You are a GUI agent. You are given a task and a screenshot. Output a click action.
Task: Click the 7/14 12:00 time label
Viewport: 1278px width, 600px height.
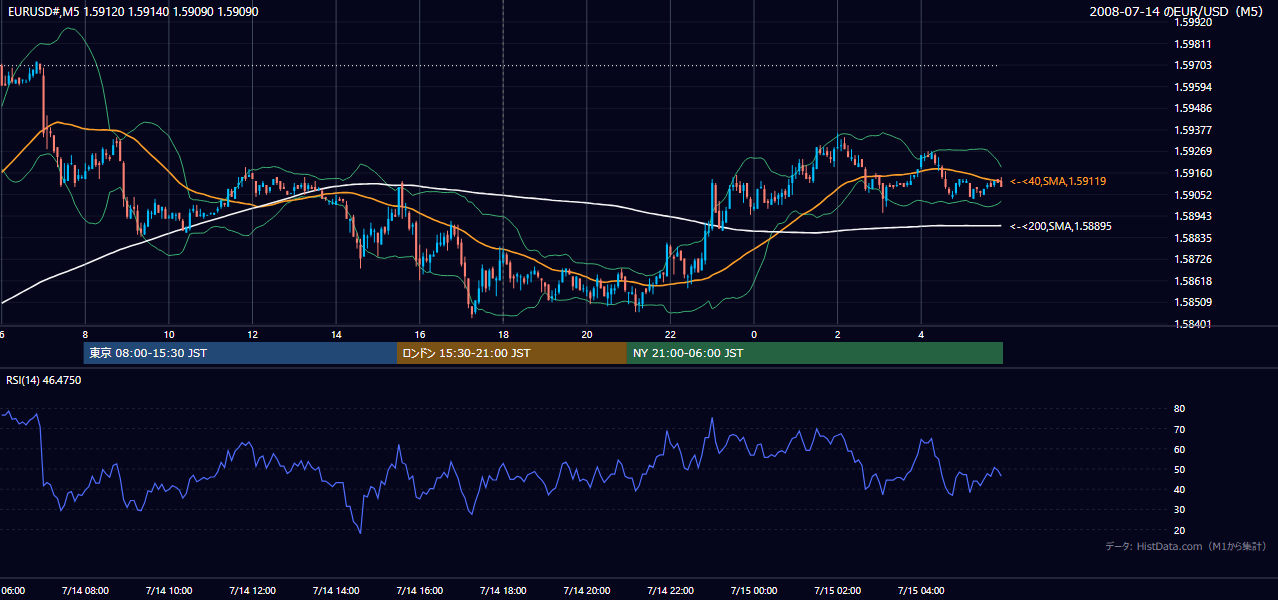click(x=252, y=590)
